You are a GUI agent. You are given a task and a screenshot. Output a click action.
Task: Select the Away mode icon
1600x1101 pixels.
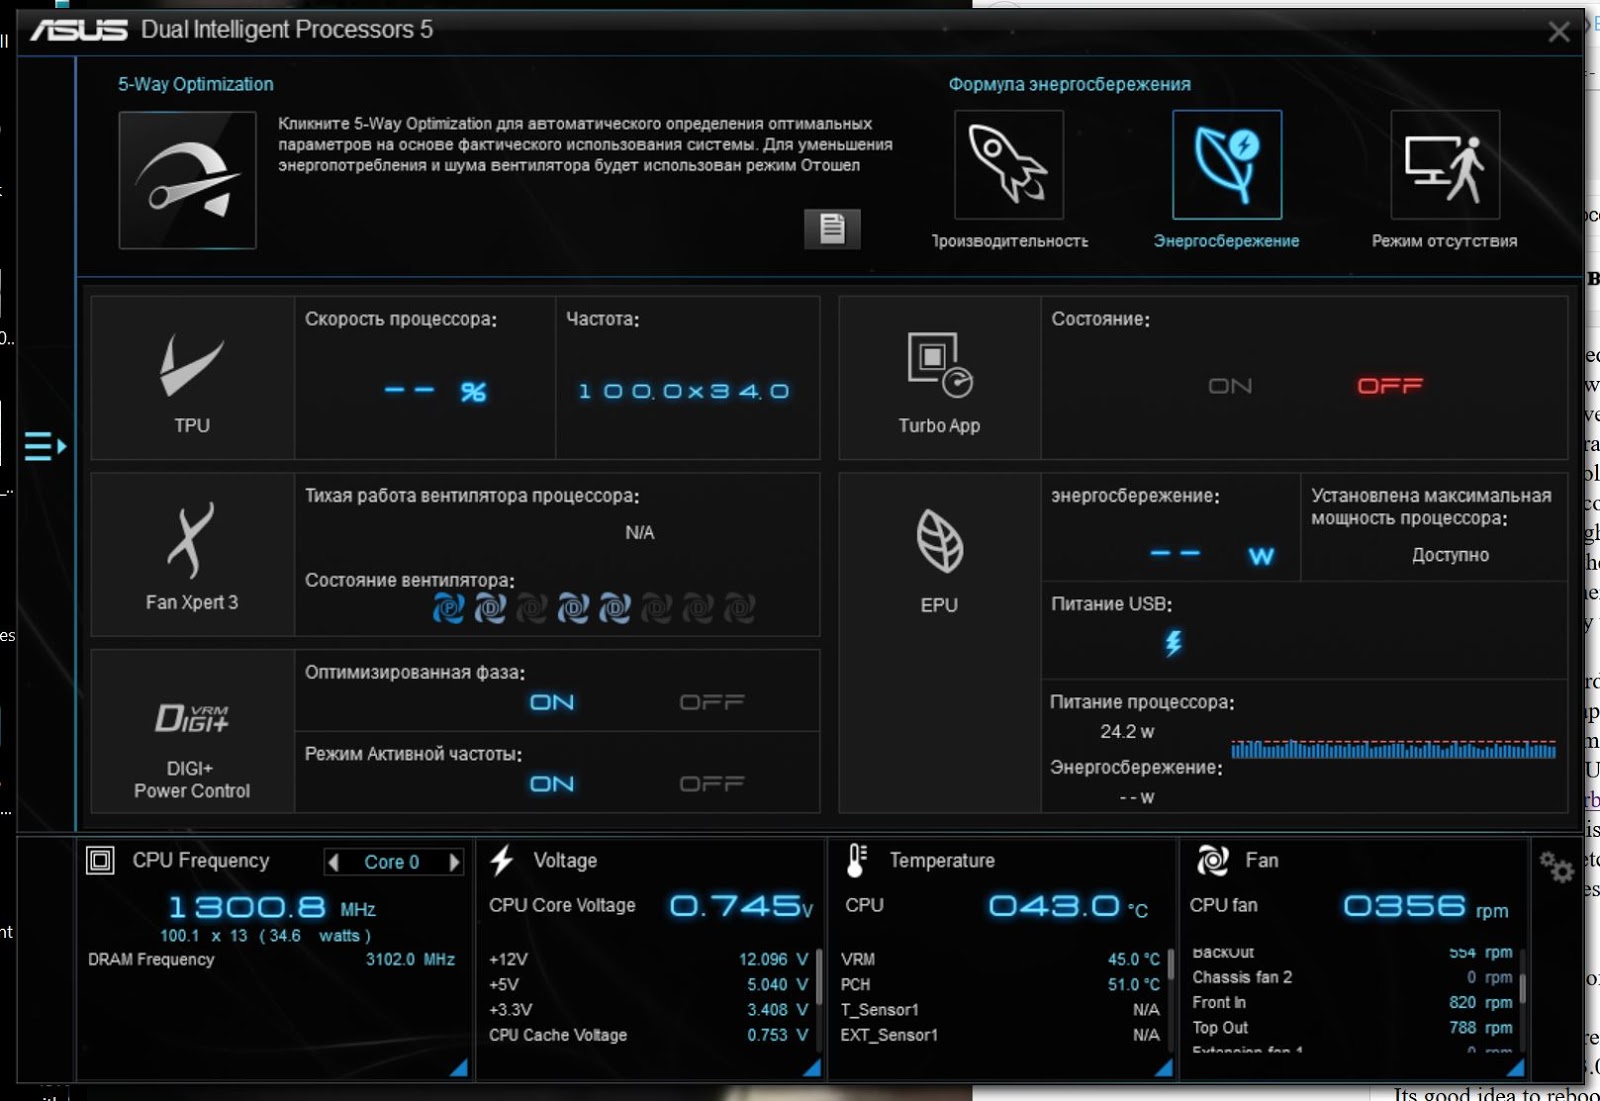click(1445, 165)
